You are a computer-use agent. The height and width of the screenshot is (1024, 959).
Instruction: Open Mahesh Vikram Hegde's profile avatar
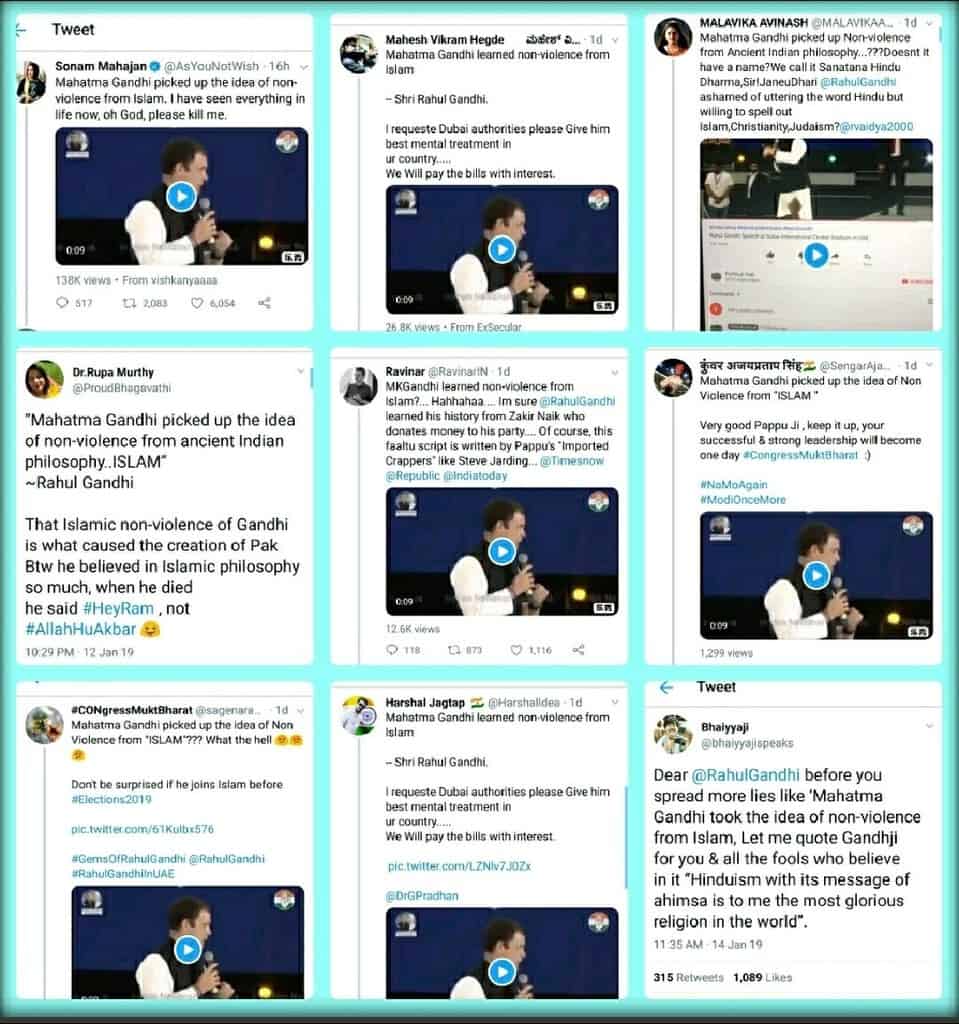[359, 53]
